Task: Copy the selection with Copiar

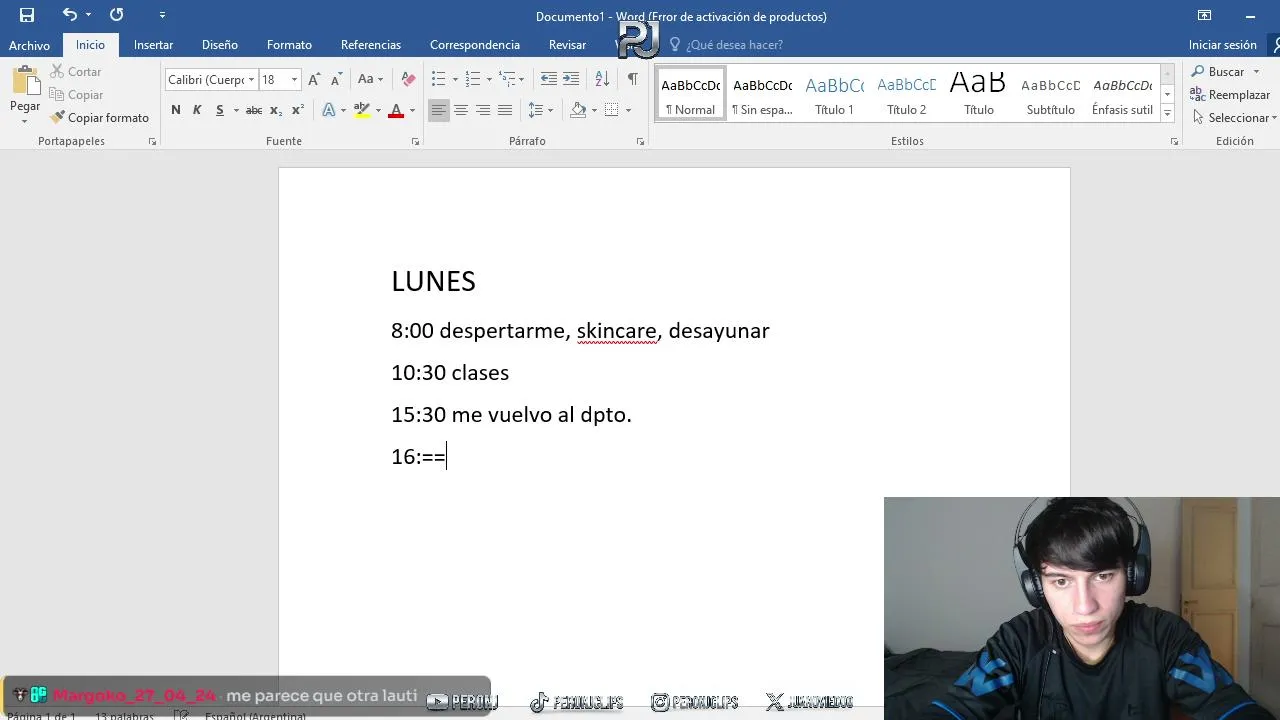Action: 76,95
